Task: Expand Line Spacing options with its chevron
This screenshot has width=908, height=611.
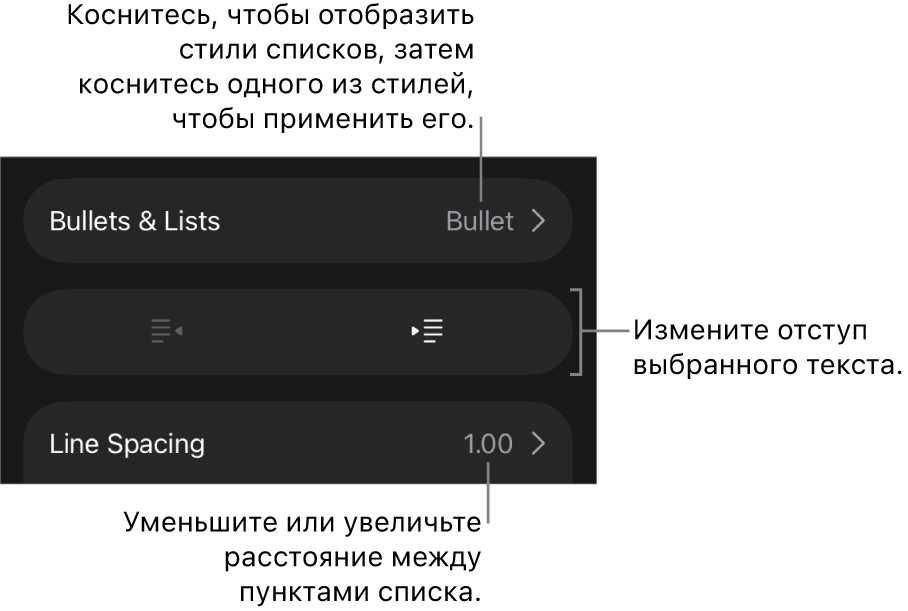Action: tap(539, 444)
